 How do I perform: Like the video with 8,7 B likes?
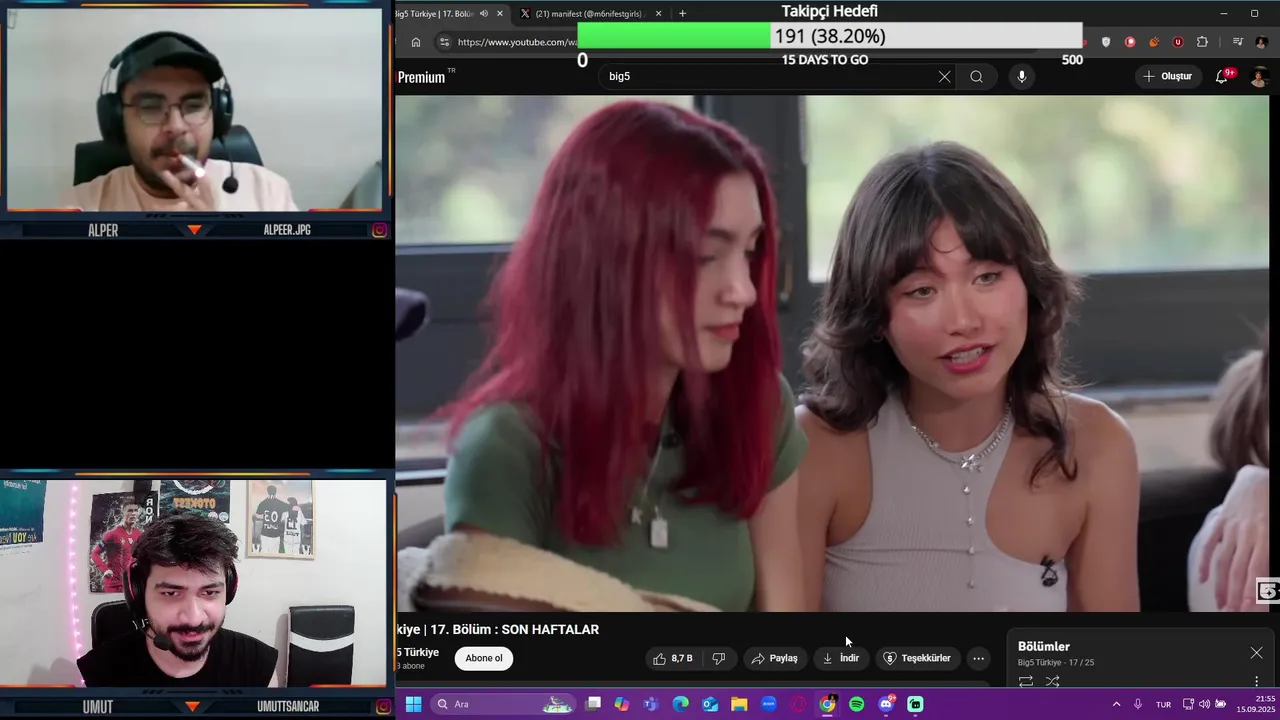pos(672,658)
